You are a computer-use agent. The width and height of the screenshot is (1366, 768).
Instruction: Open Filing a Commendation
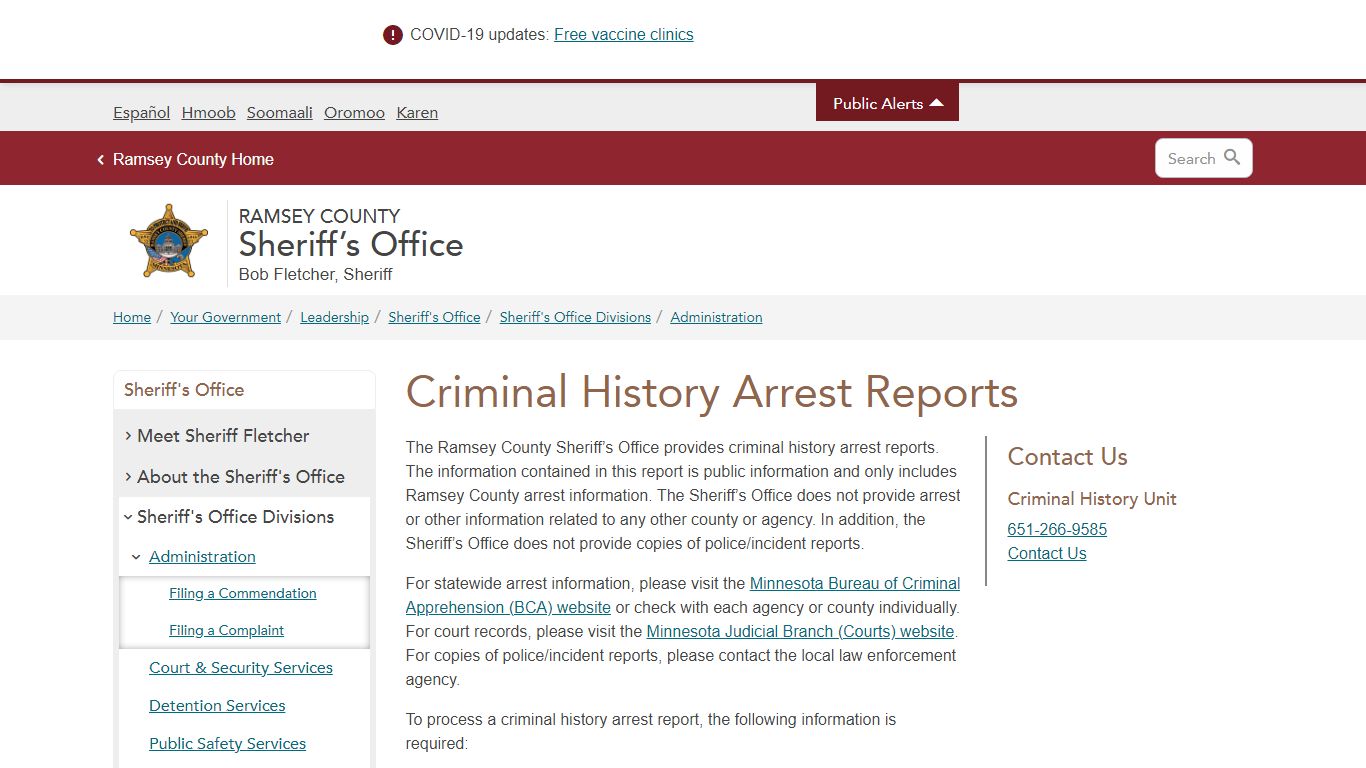243,593
